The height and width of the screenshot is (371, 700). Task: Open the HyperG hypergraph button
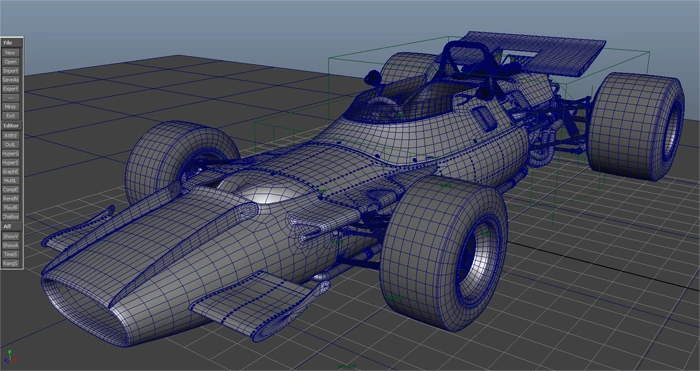(11, 154)
